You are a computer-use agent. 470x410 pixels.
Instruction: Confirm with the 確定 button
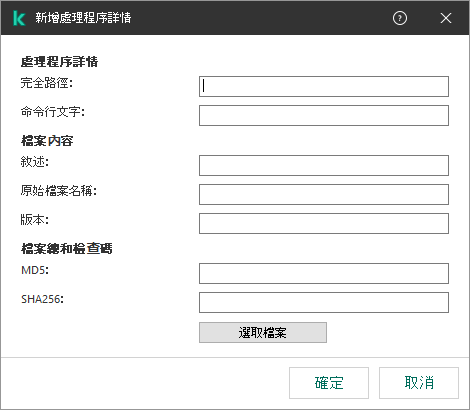pos(329,383)
